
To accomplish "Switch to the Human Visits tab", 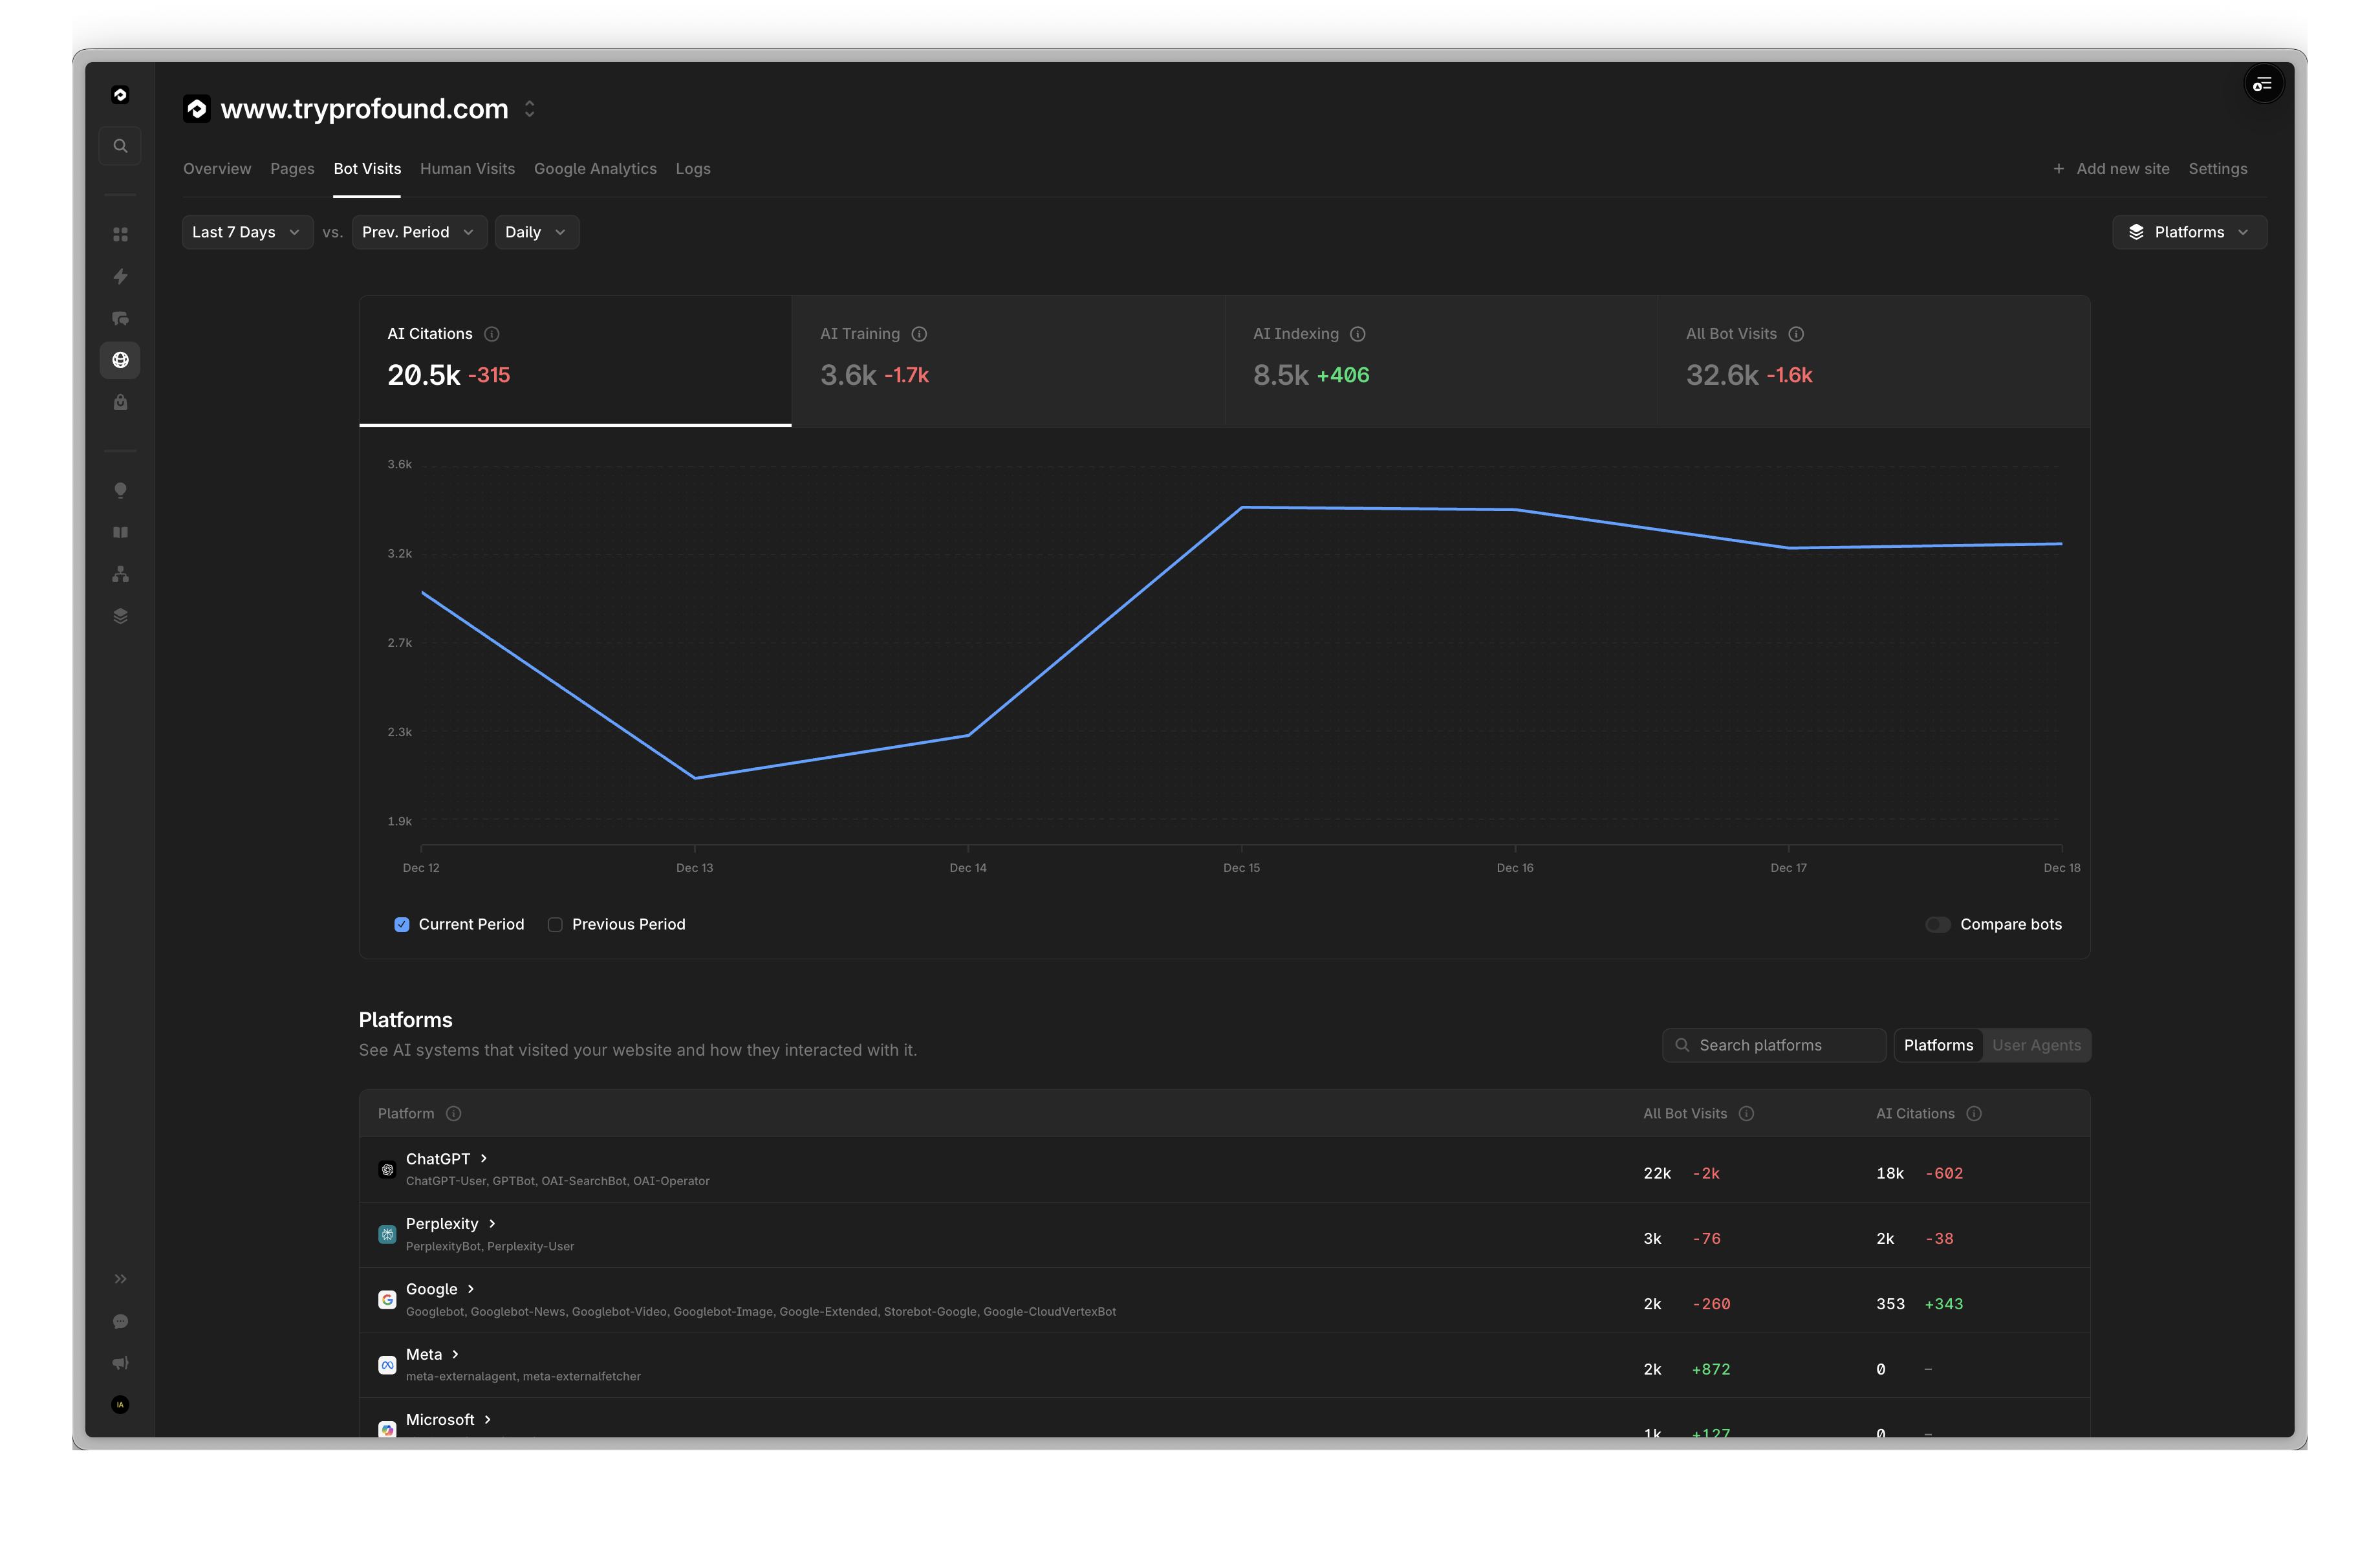I will (x=467, y=168).
